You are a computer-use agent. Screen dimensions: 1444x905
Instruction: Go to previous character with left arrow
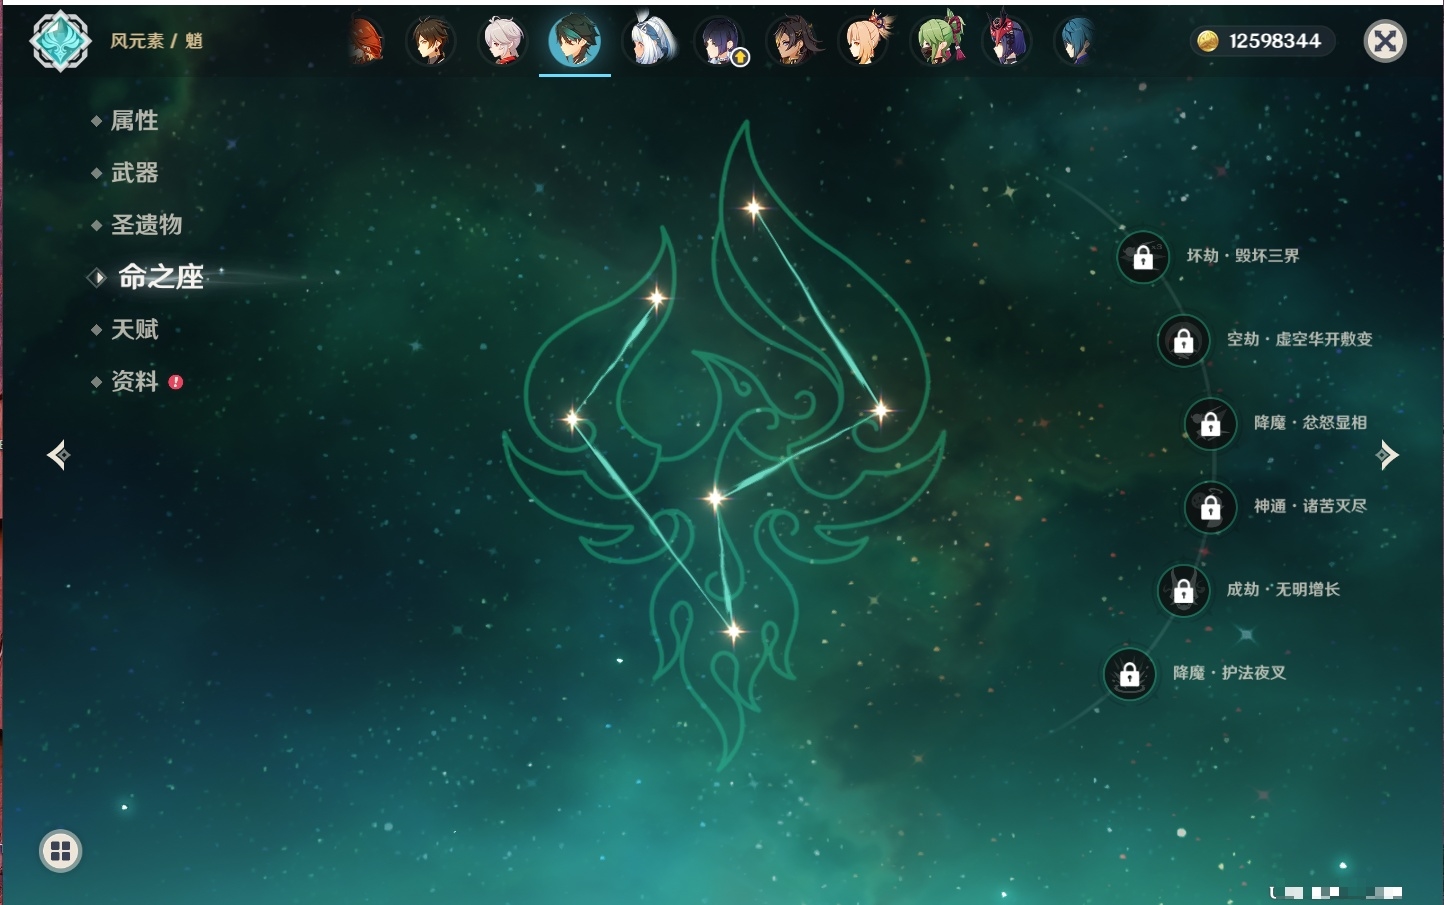pyautogui.click(x=58, y=455)
